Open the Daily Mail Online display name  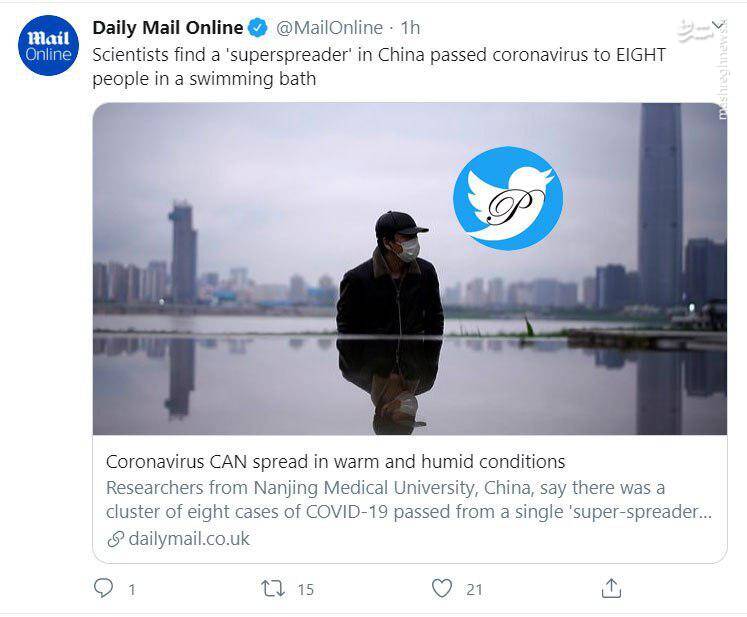coord(168,28)
